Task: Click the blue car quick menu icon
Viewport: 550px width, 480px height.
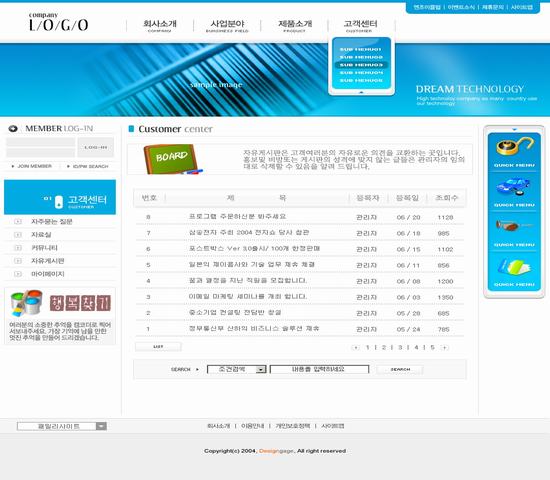Action: 513,187
